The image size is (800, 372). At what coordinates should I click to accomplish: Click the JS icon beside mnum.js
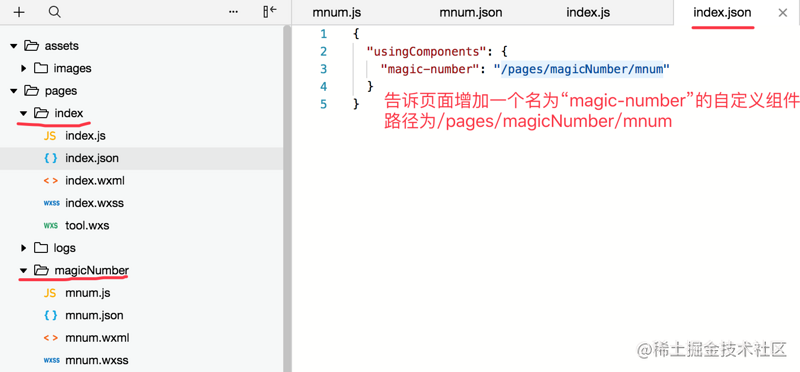tap(50, 293)
